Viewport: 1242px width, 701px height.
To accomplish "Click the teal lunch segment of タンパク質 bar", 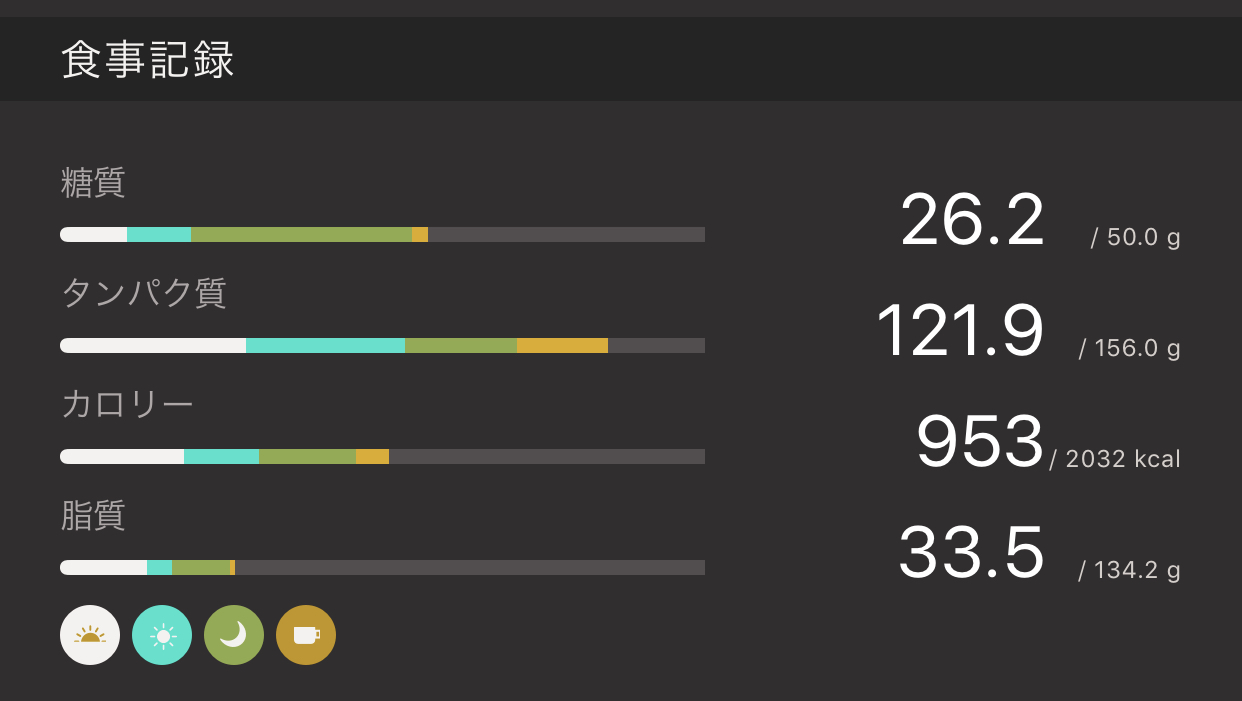I will (325, 346).
